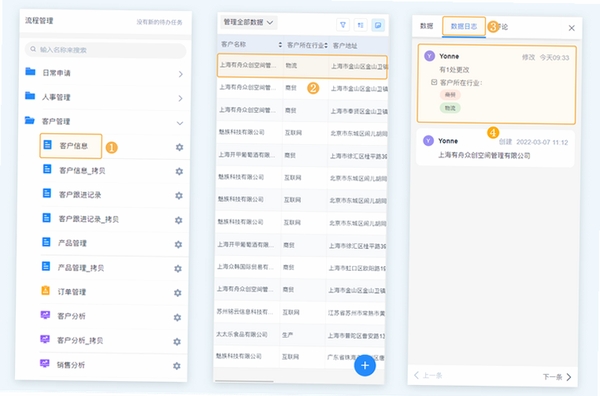The width and height of the screenshot is (600, 396).
Task: Open settings gear for 客户跟进记录
Action: click(179, 196)
